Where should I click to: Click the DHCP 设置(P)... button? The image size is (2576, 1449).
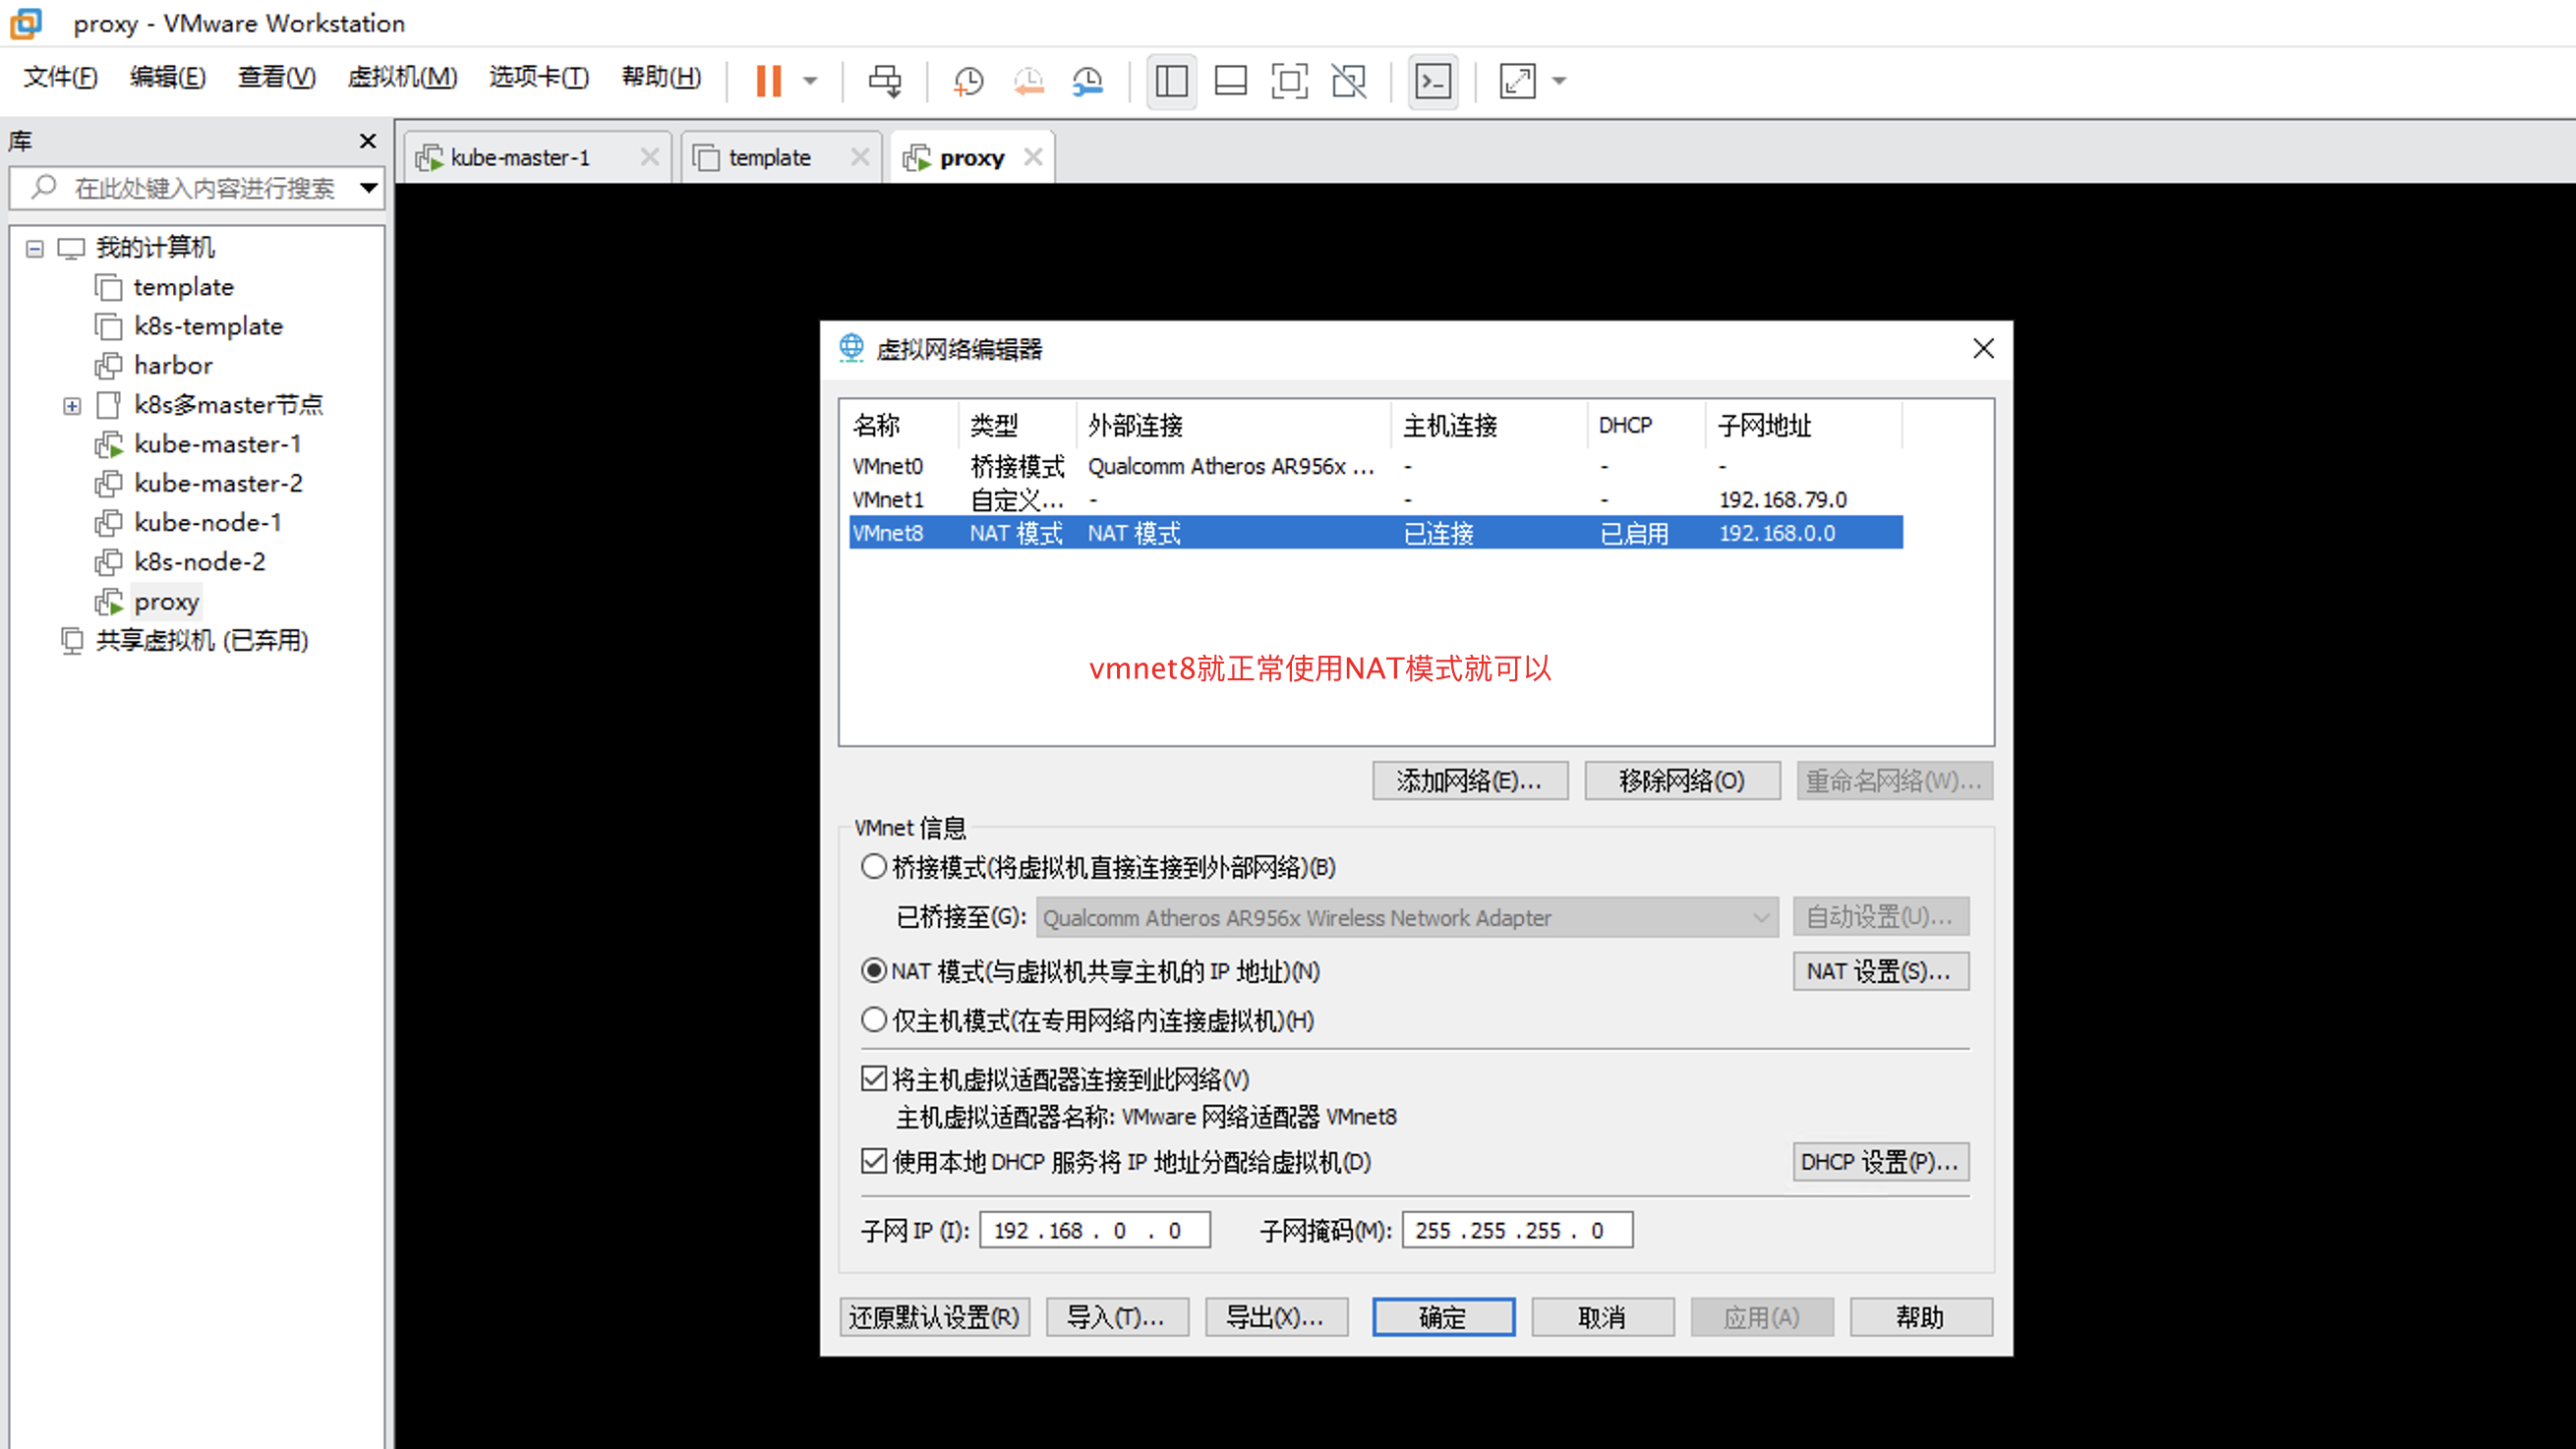coord(1880,1162)
